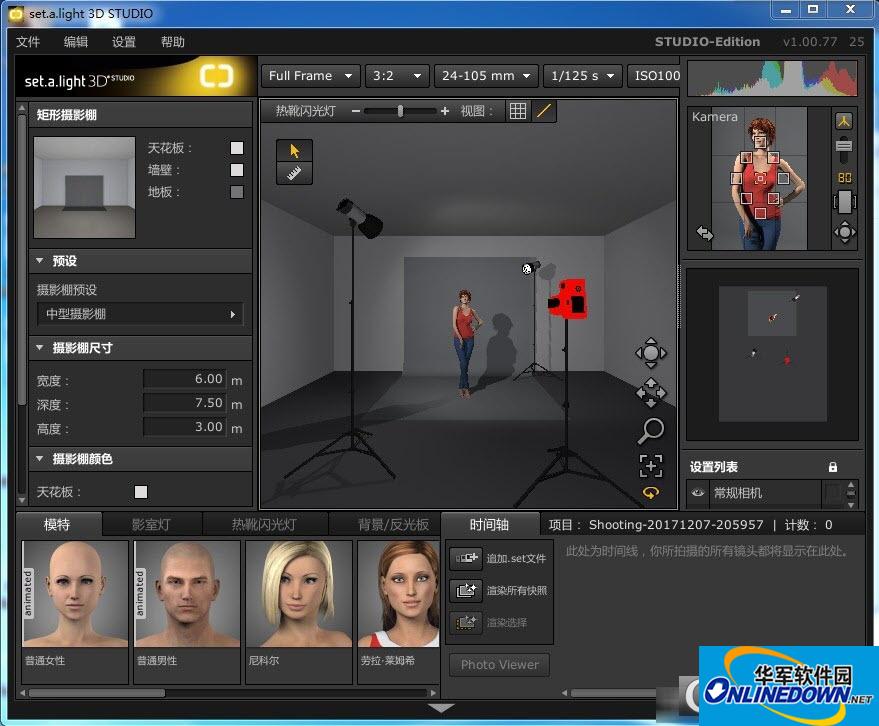Toggle the 墙壁 checkbox
The image size is (879, 726).
(237, 170)
